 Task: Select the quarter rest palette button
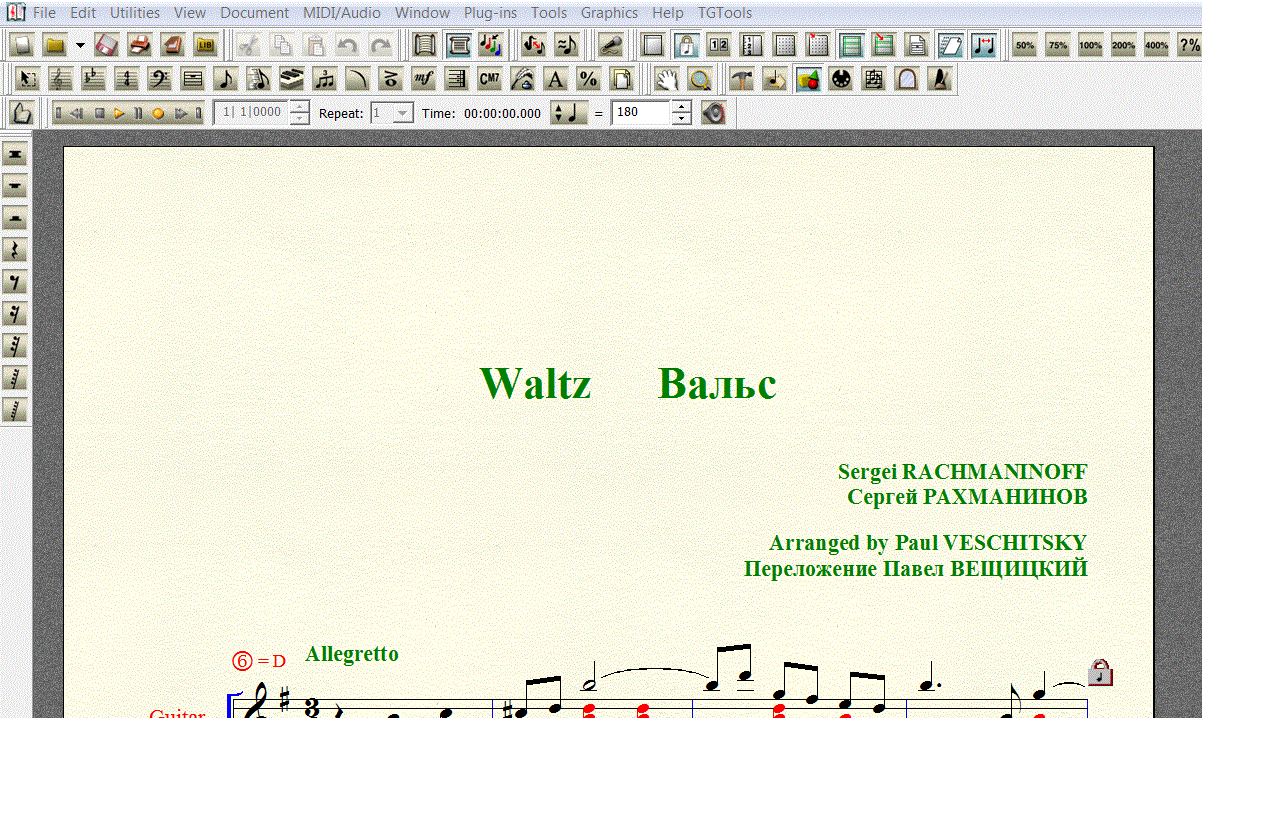coord(15,251)
